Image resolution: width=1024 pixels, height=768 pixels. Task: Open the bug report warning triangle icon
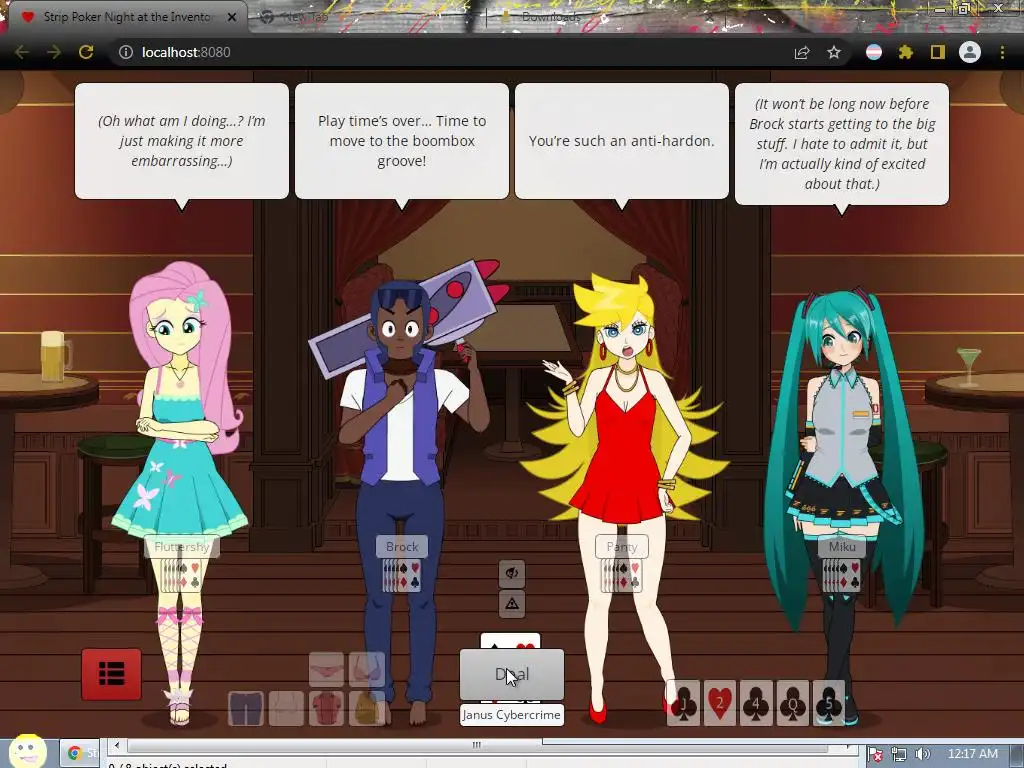click(512, 603)
